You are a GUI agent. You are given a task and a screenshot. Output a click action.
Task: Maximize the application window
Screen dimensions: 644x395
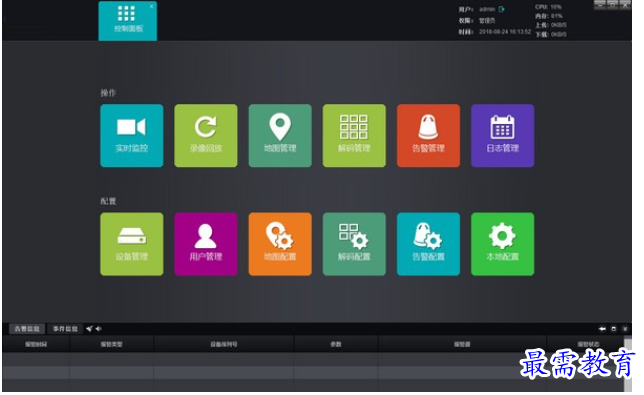612,4
